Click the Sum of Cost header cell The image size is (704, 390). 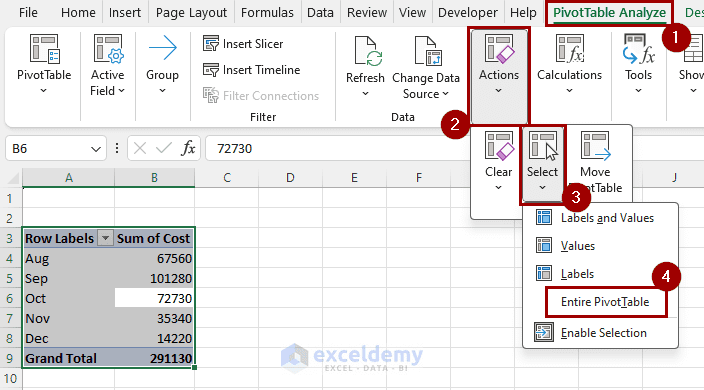(154, 238)
